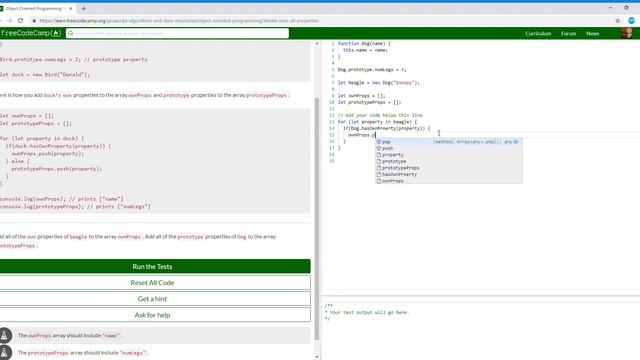Click the scroll-down arrow of instructions panel

317,357
